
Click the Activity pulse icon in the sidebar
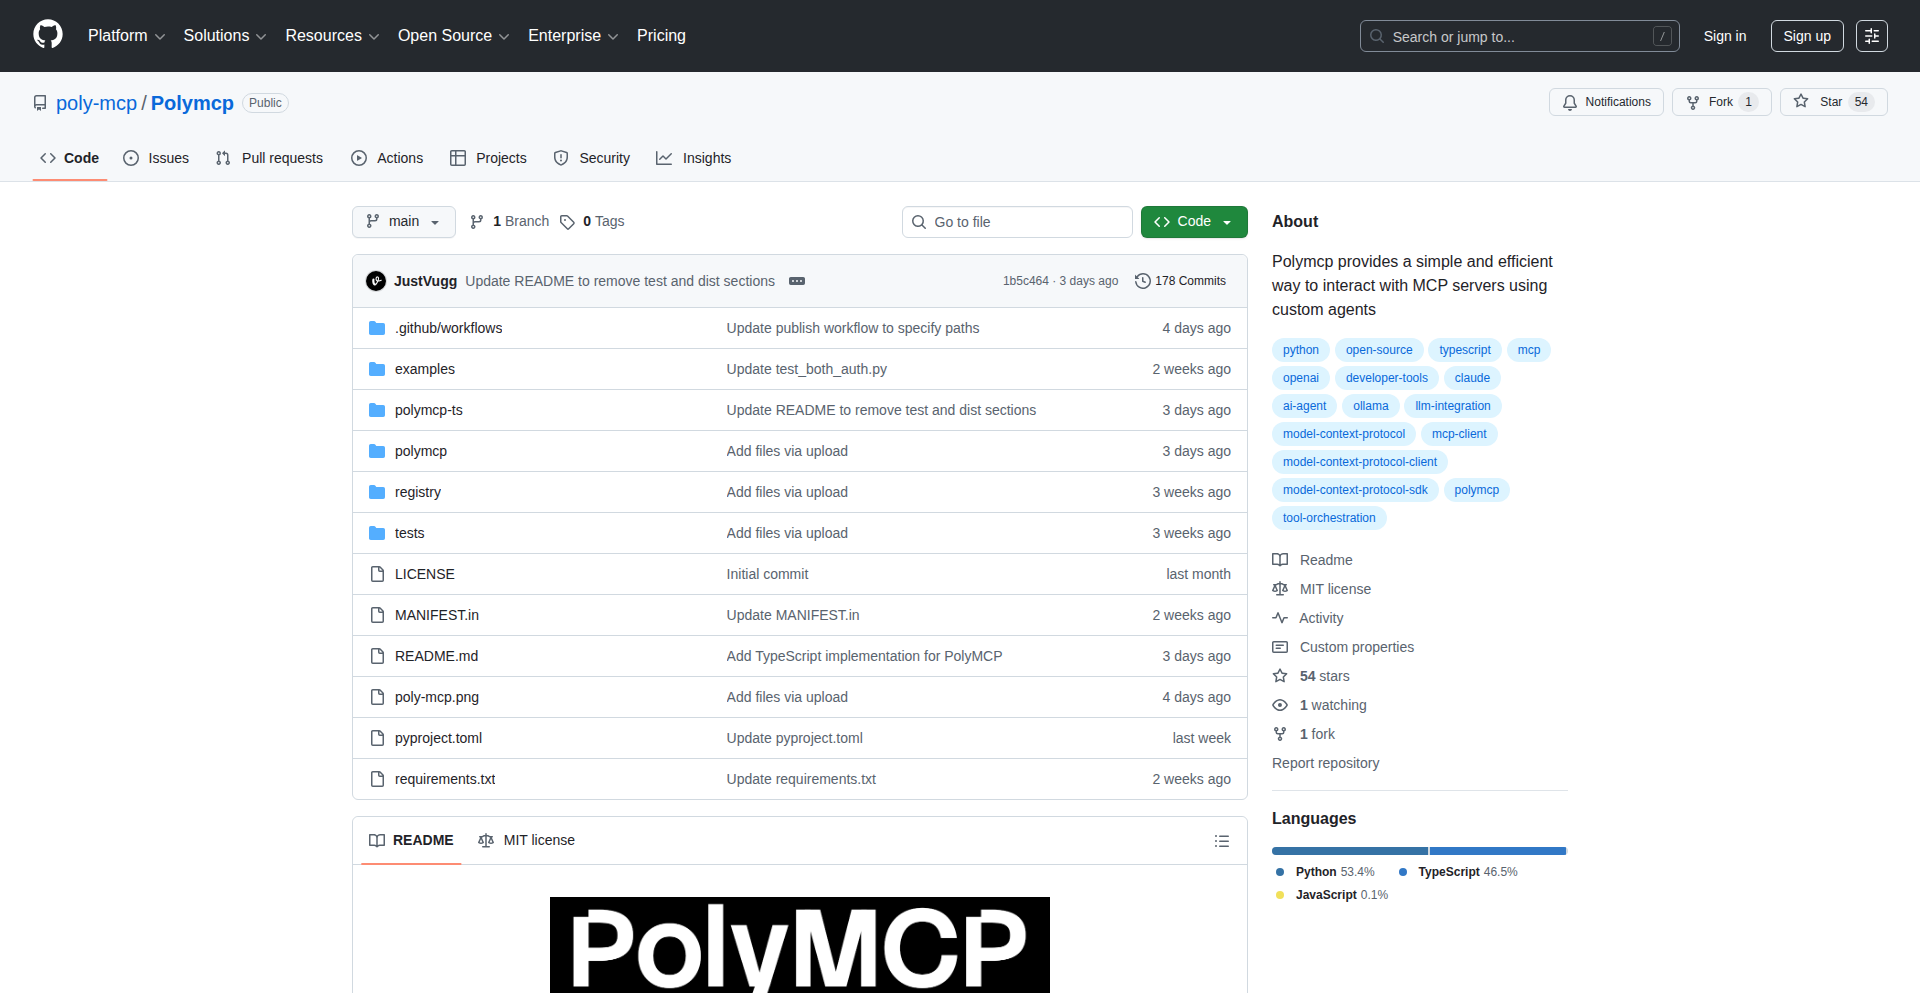click(1281, 618)
